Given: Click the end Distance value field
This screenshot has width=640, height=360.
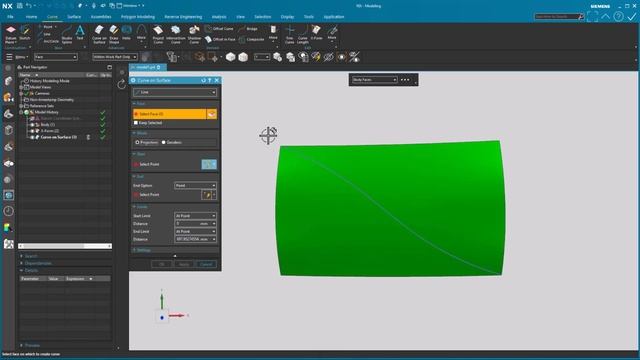Looking at the screenshot, I should pyautogui.click(x=196, y=239).
